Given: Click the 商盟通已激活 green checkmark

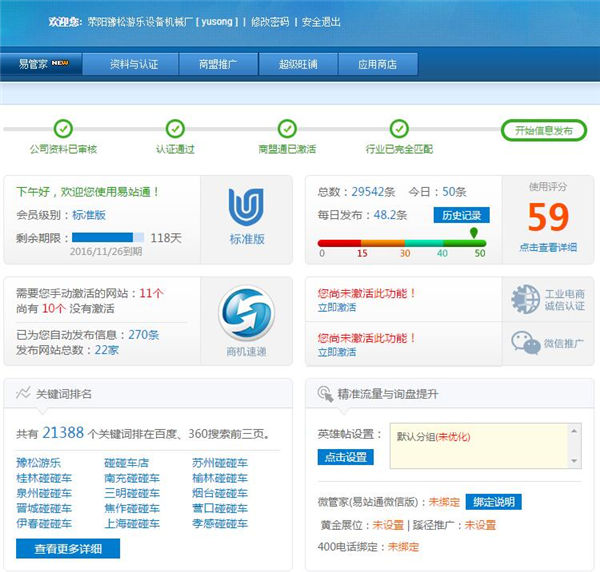Looking at the screenshot, I should tap(287, 128).
